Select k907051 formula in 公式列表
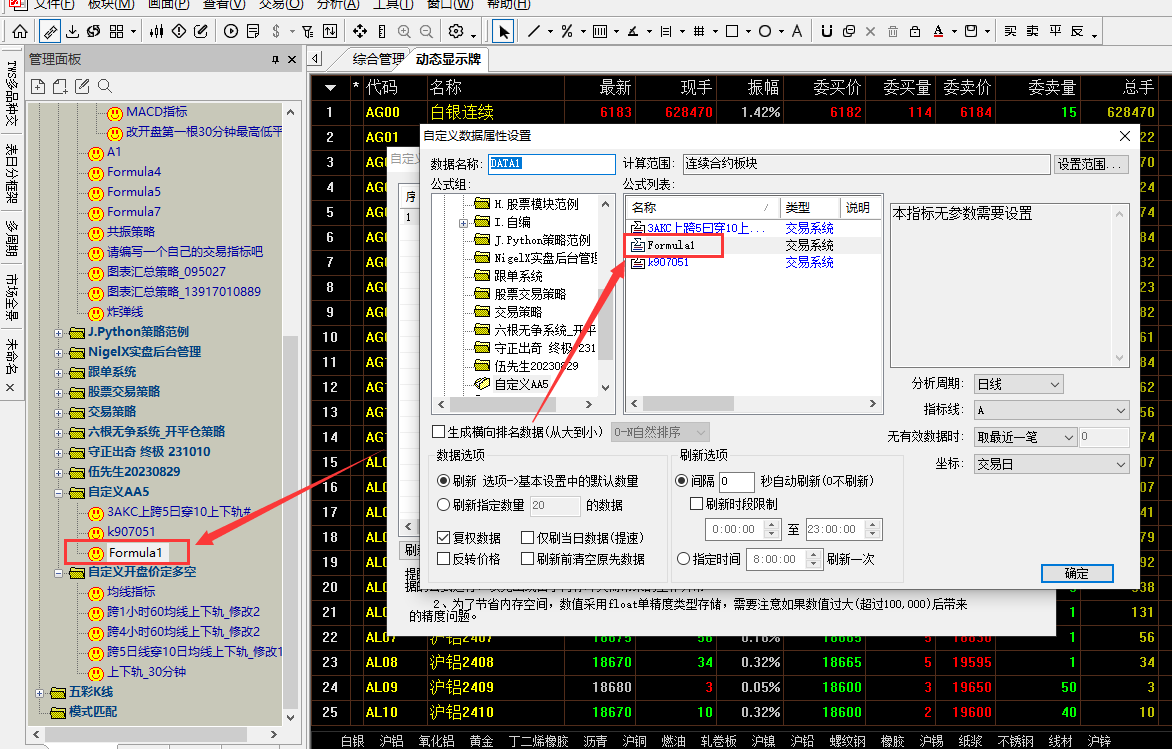The width and height of the screenshot is (1172, 749). [x=668, y=262]
